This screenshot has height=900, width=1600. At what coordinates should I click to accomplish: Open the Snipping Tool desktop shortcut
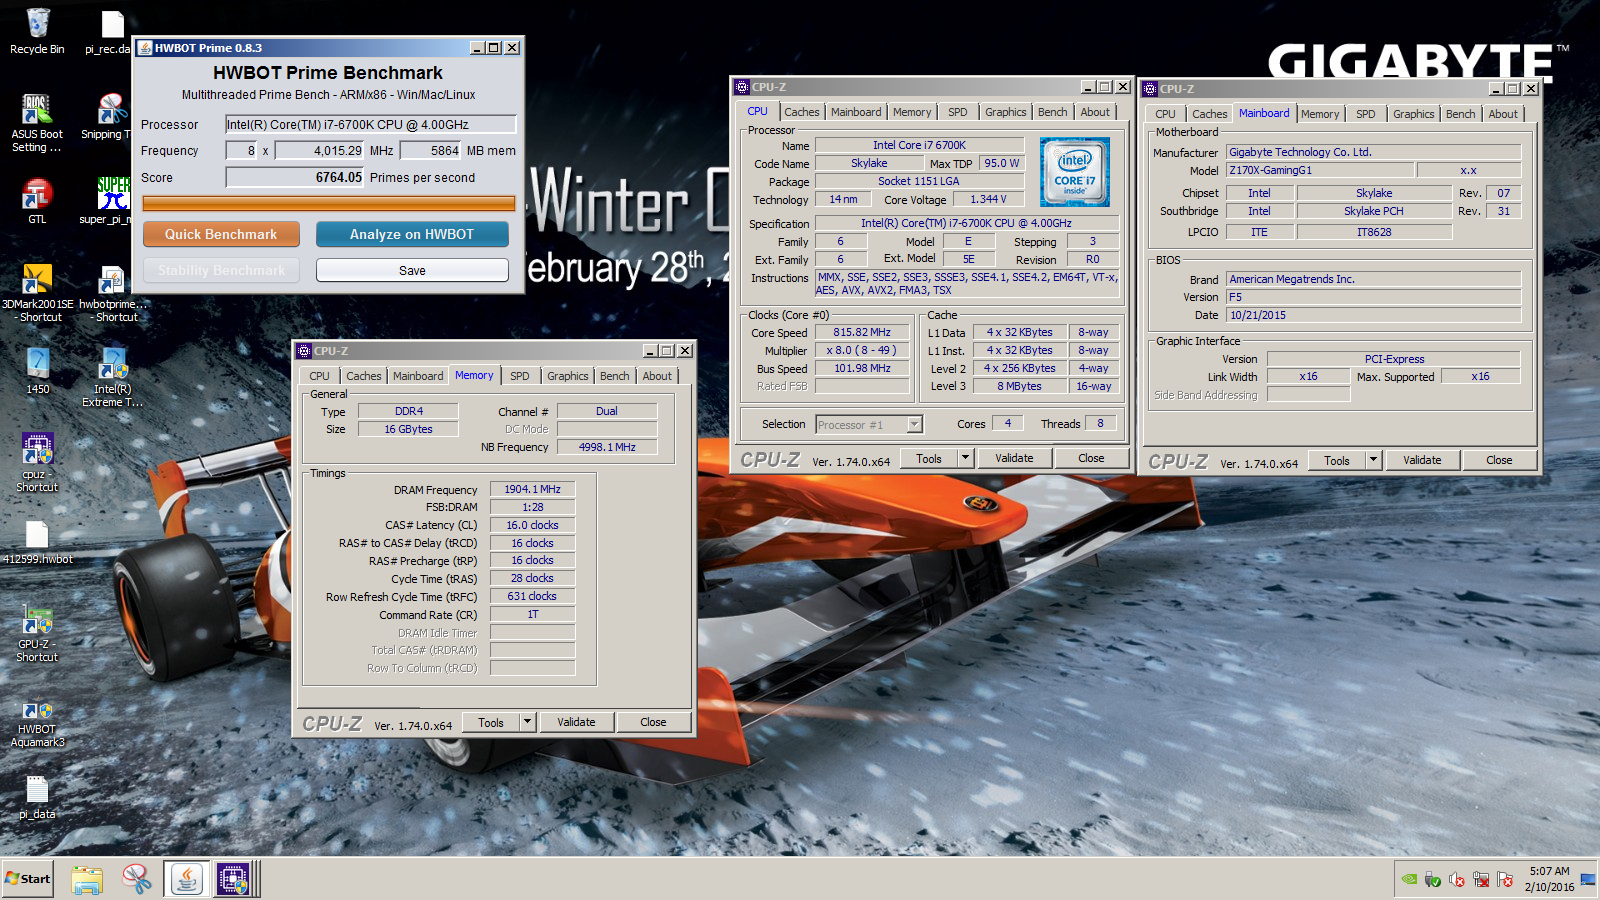(x=110, y=116)
